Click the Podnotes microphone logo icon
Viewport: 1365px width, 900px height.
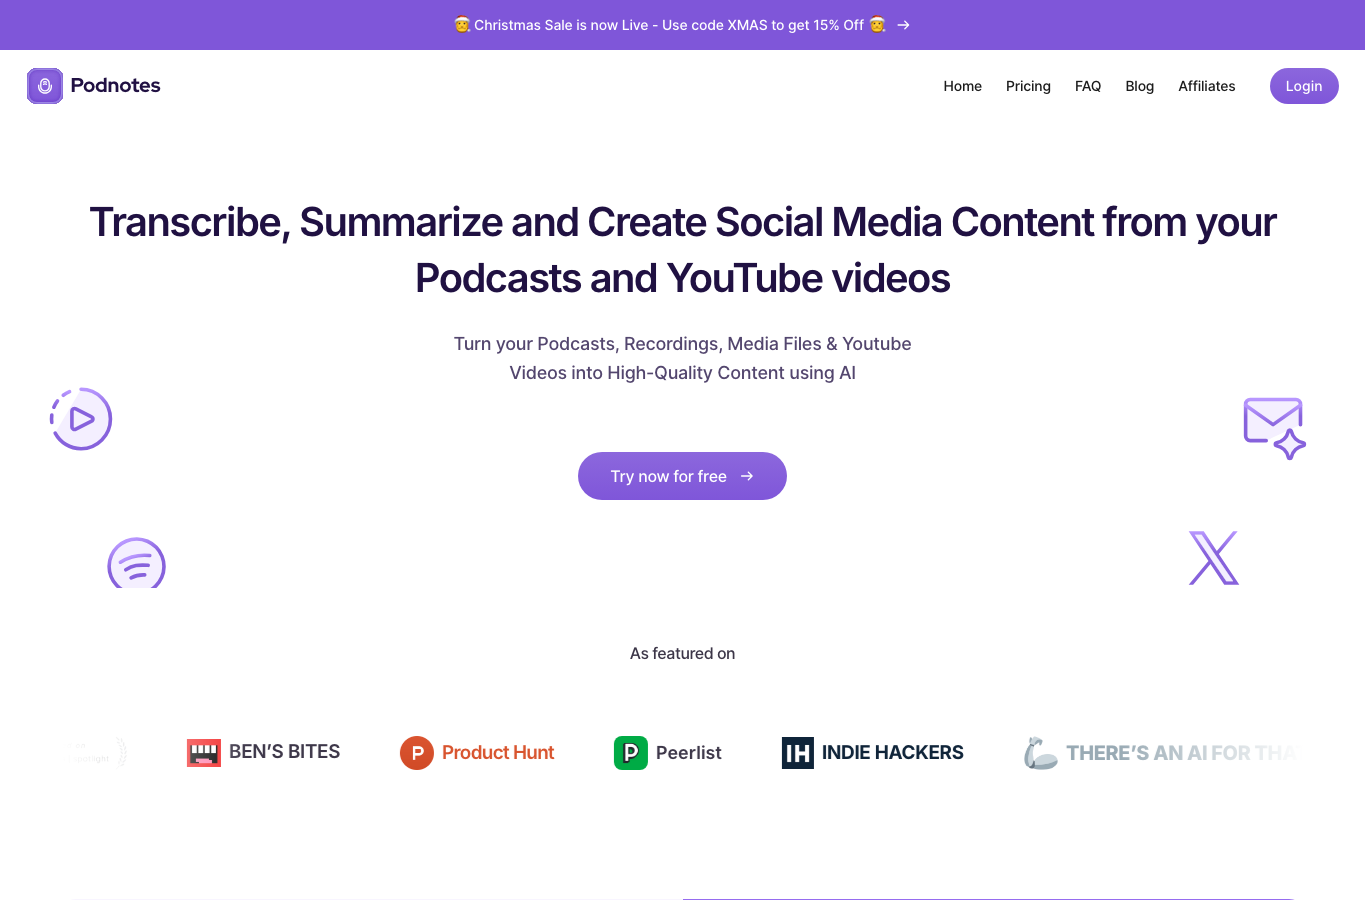pyautogui.click(x=45, y=86)
